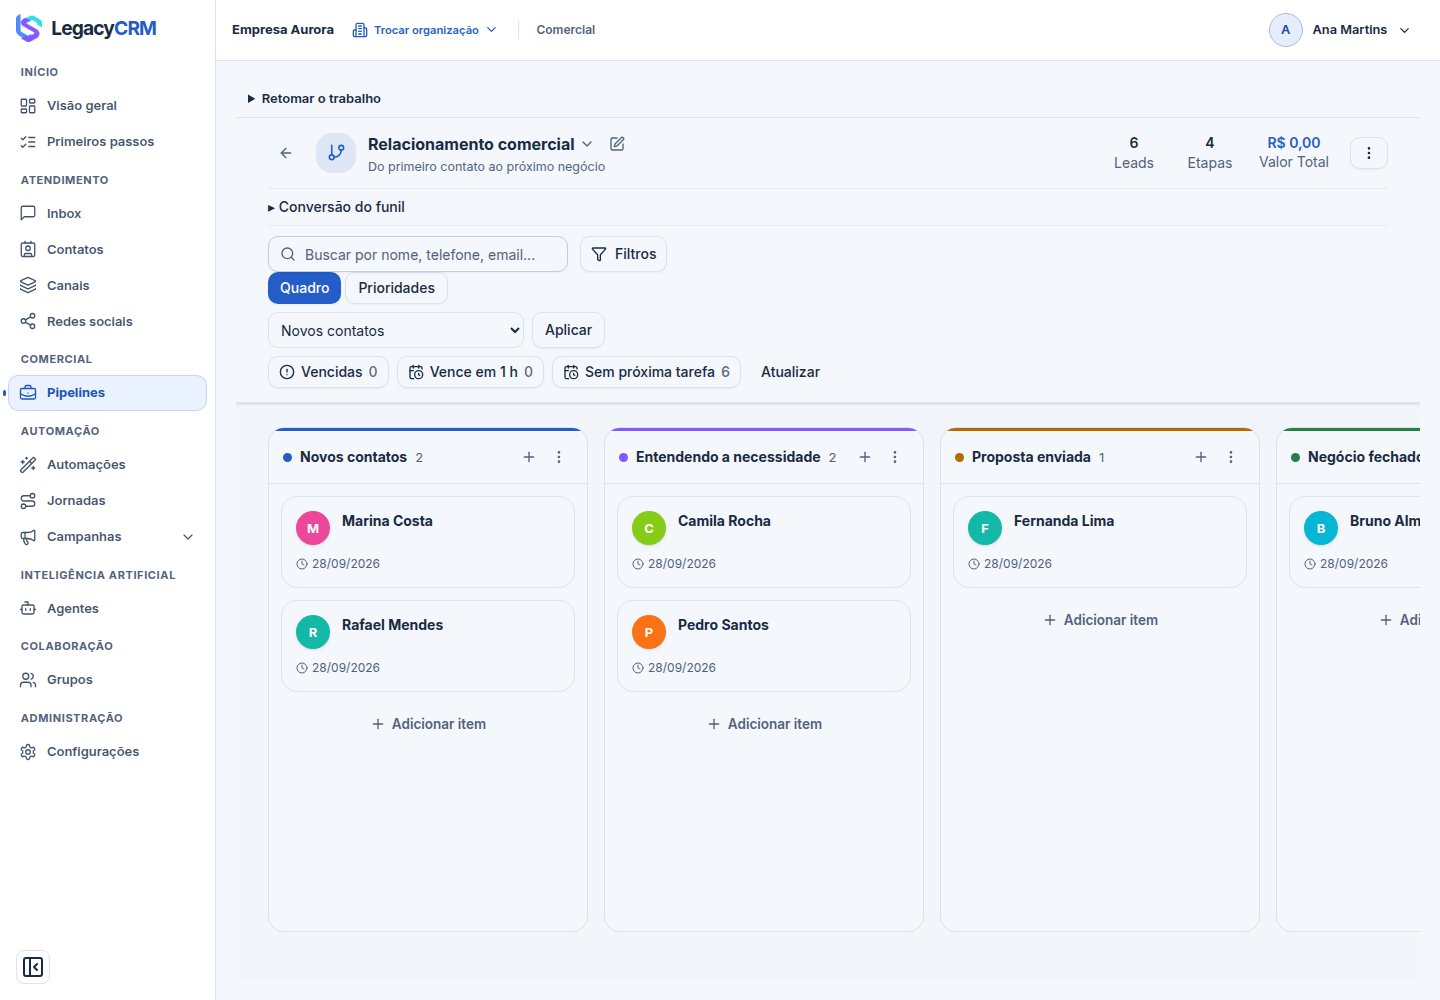
Task: Click Adicionar item under Novos contatos
Action: pyautogui.click(x=428, y=724)
